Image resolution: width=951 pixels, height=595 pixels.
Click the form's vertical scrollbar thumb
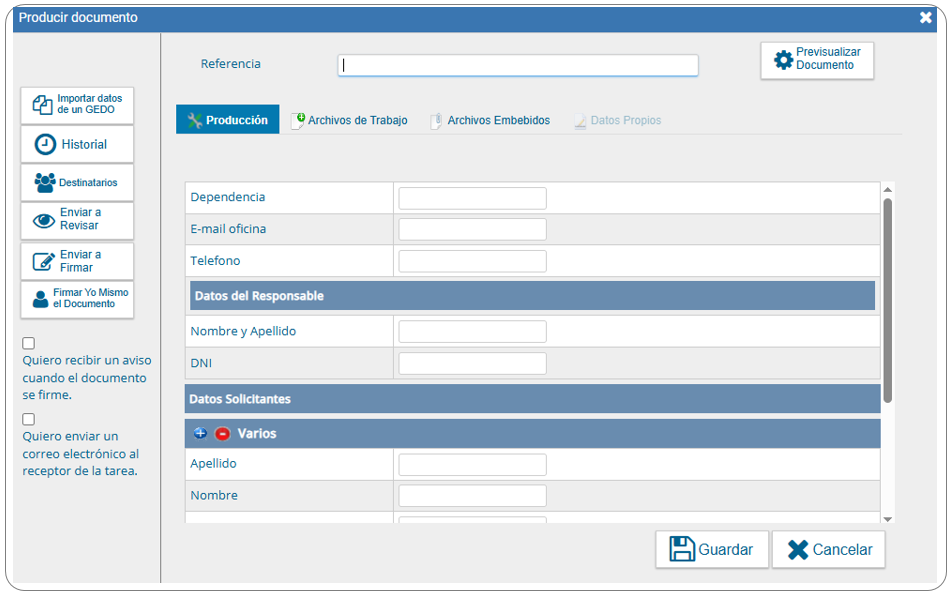[x=887, y=300]
